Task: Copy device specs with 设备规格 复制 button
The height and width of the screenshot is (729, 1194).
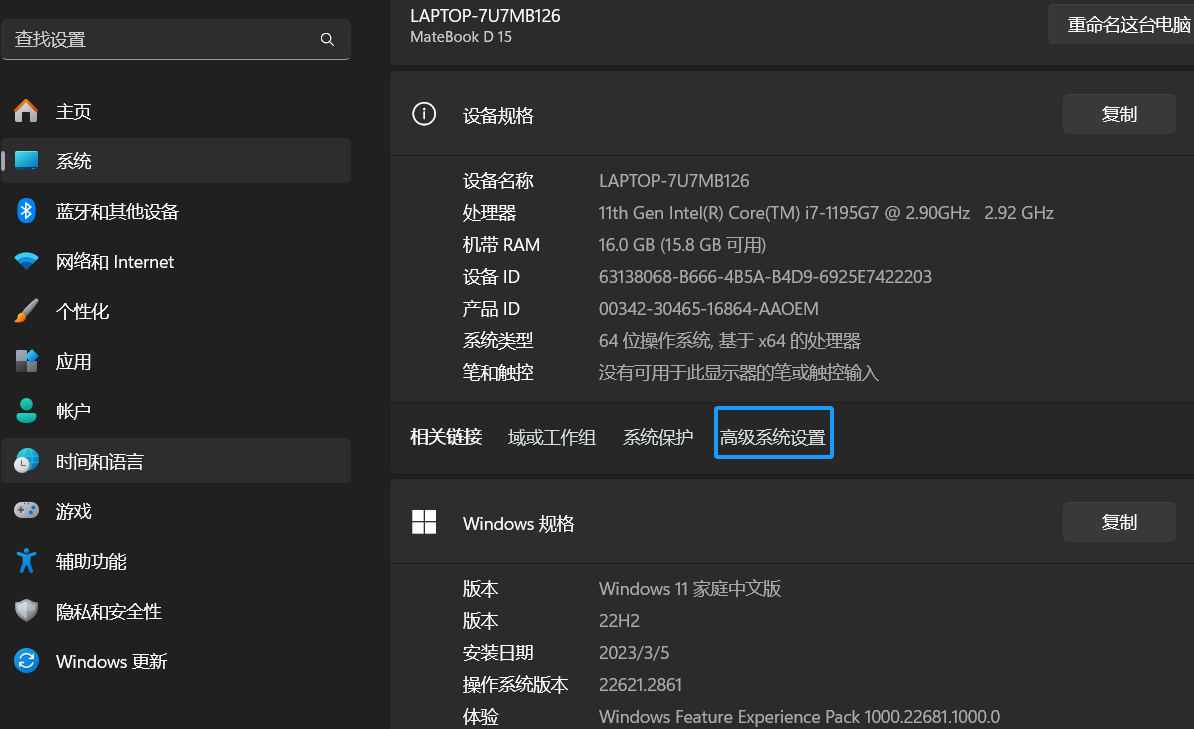Action: coord(1119,114)
